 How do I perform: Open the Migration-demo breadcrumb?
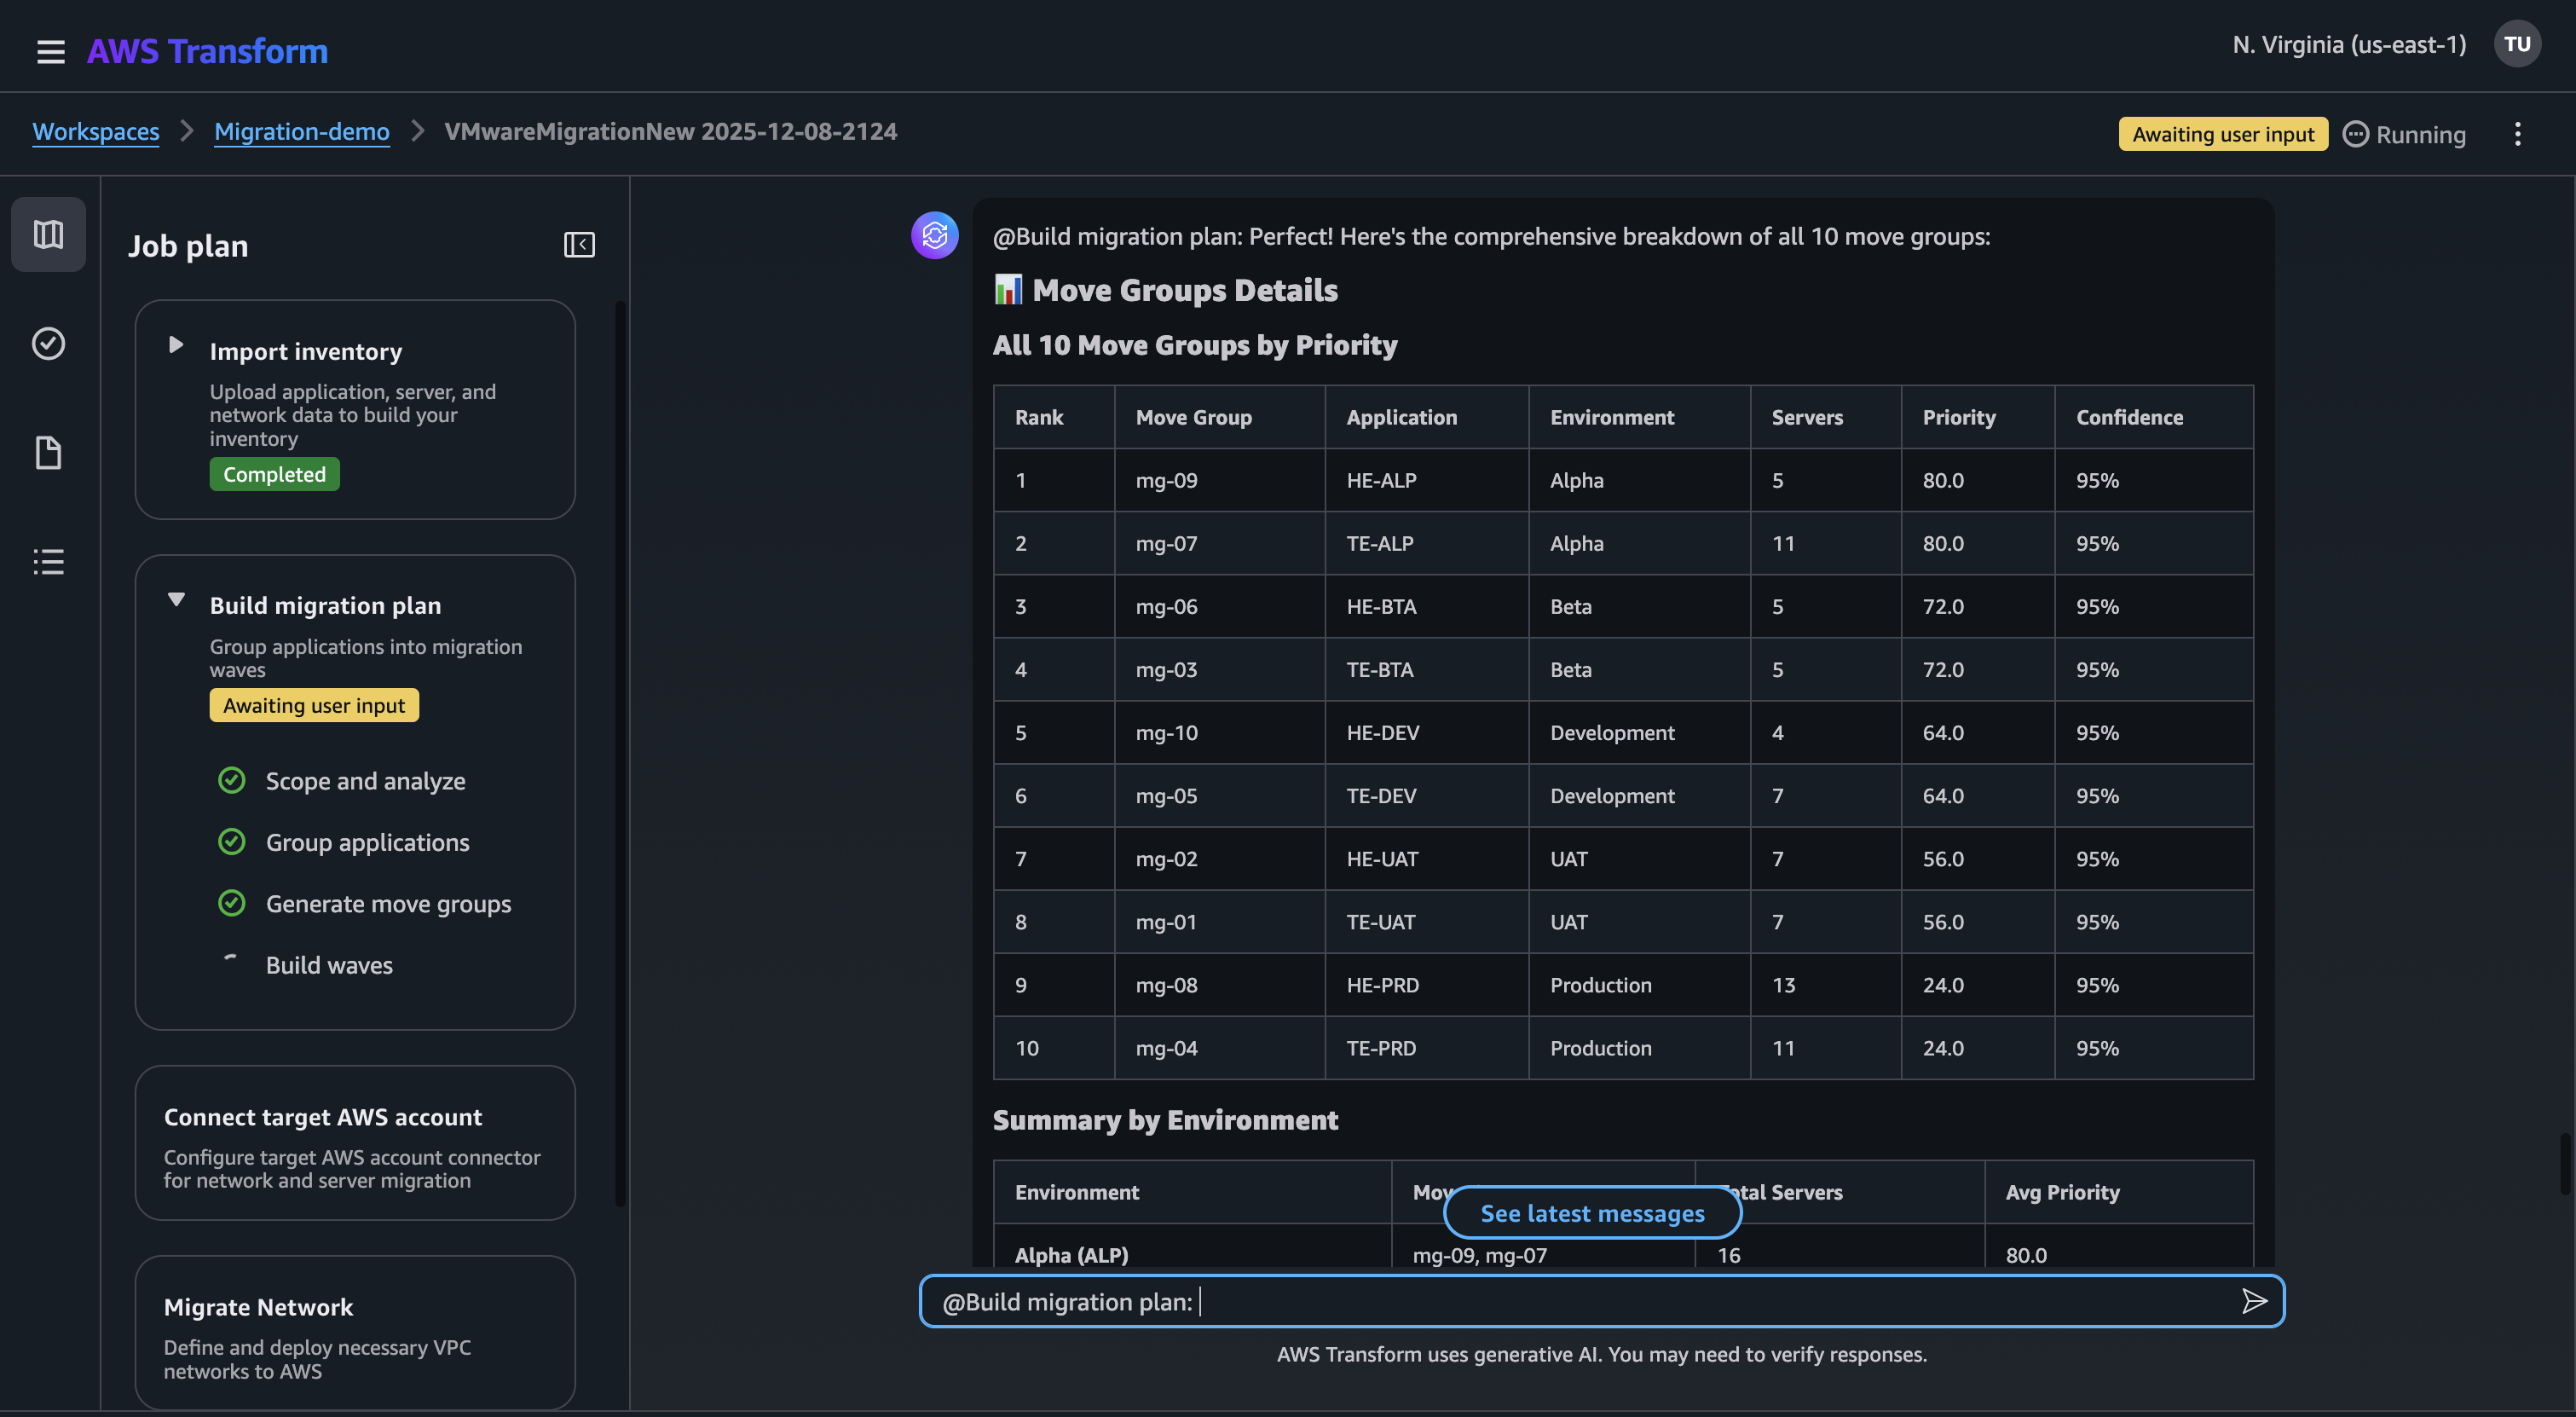pos(302,131)
